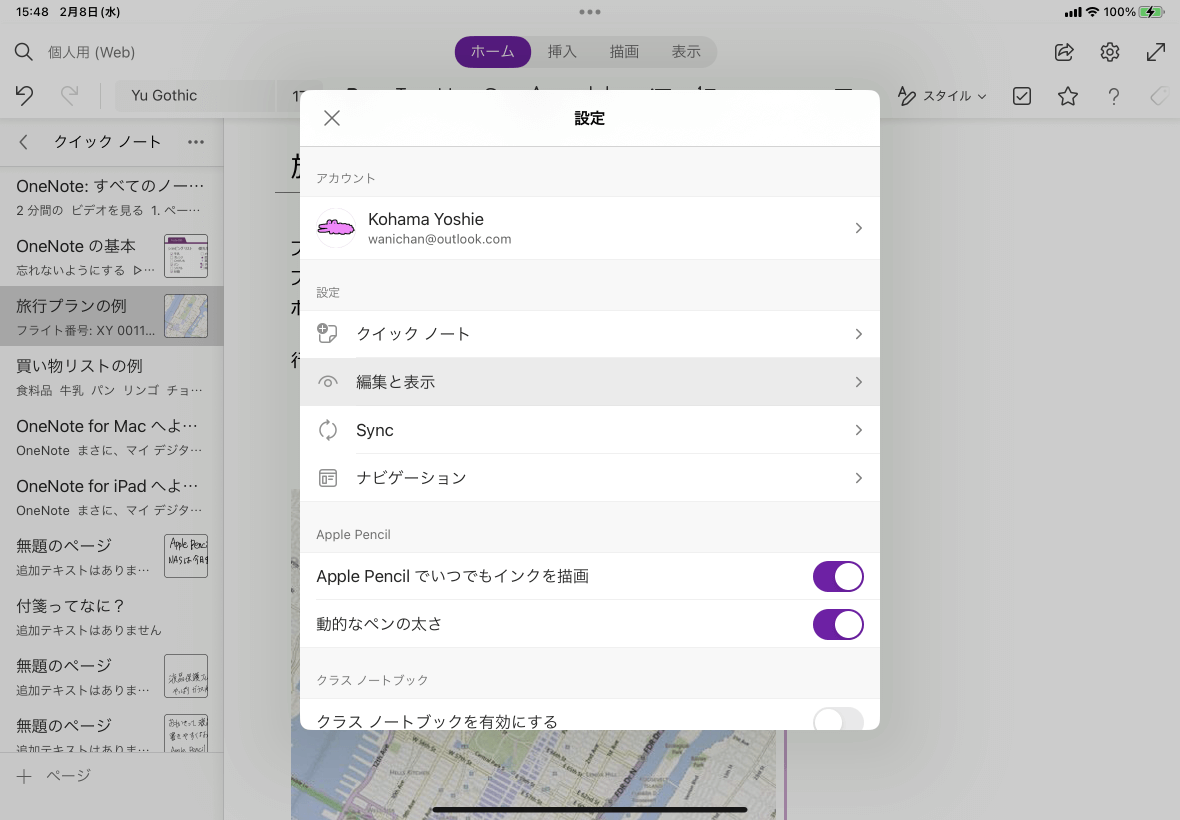
Task: Close the 設定 dialog with the X
Action: click(332, 118)
